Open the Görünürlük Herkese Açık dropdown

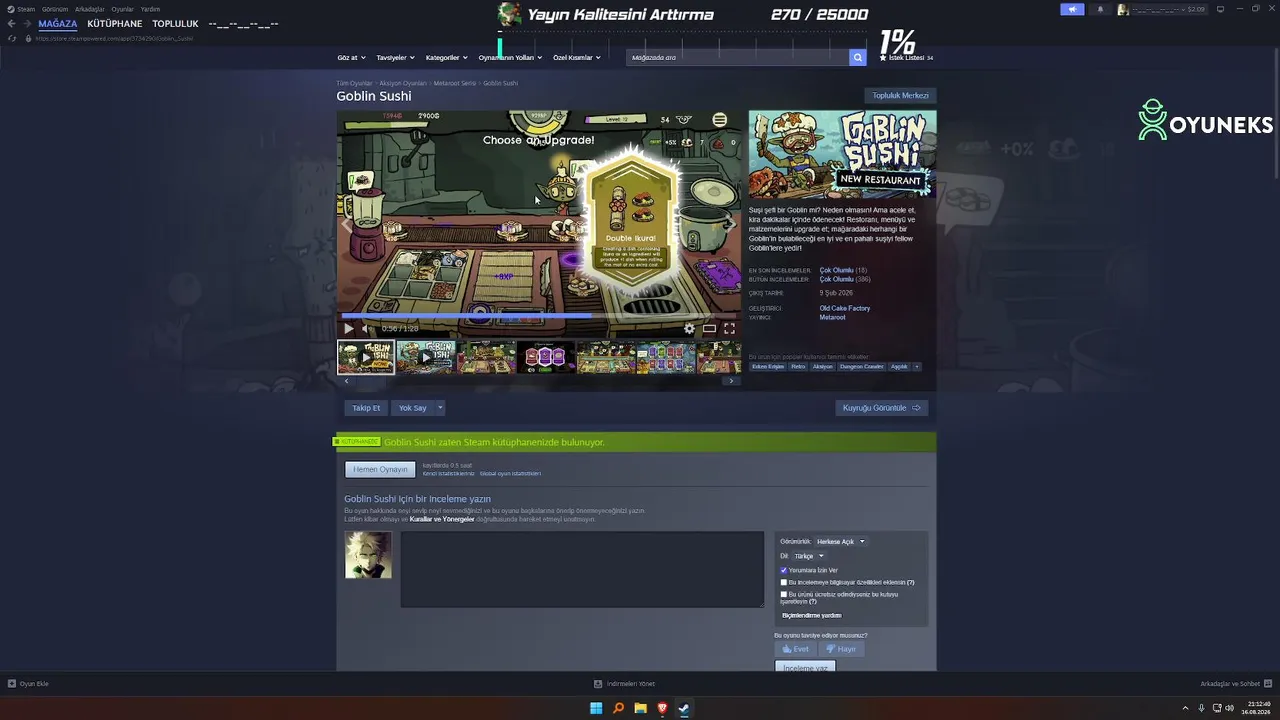click(841, 542)
